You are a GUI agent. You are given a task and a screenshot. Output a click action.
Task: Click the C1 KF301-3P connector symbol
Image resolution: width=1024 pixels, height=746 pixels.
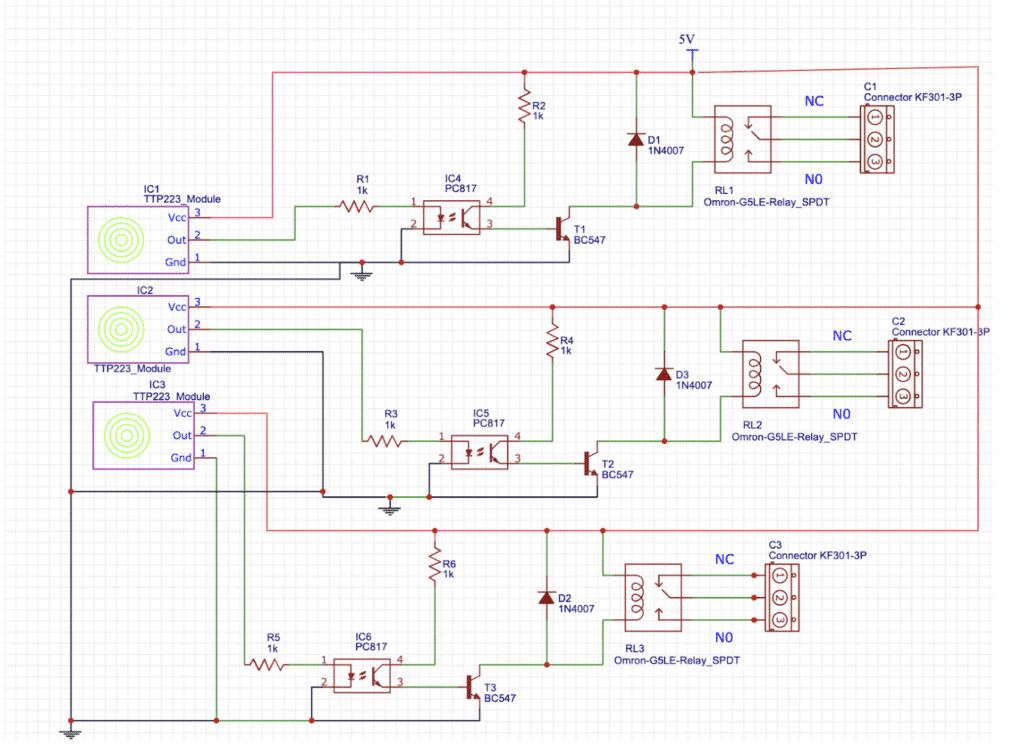tap(875, 139)
